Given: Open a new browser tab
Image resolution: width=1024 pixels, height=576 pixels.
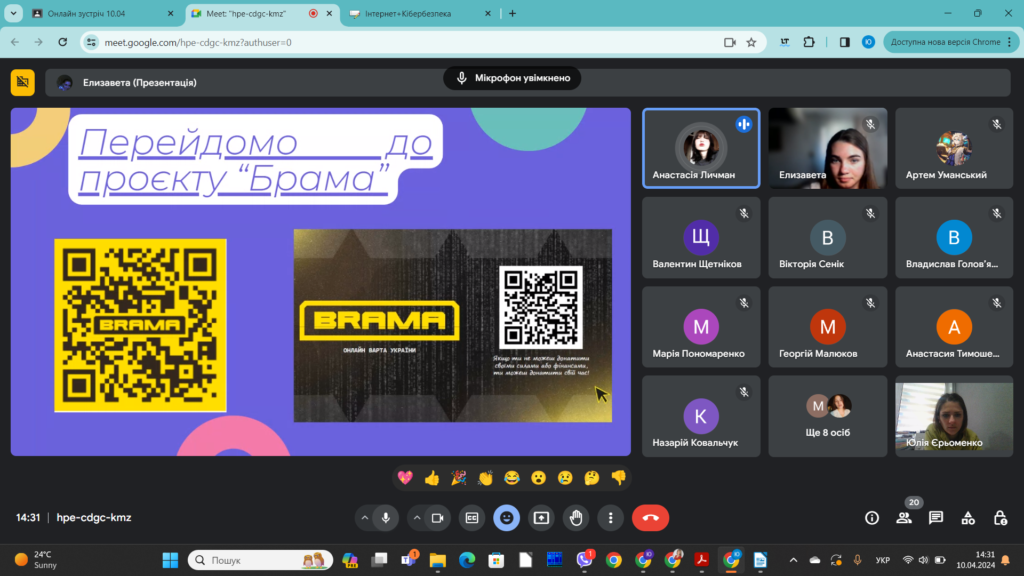Looking at the screenshot, I should (x=513, y=14).
